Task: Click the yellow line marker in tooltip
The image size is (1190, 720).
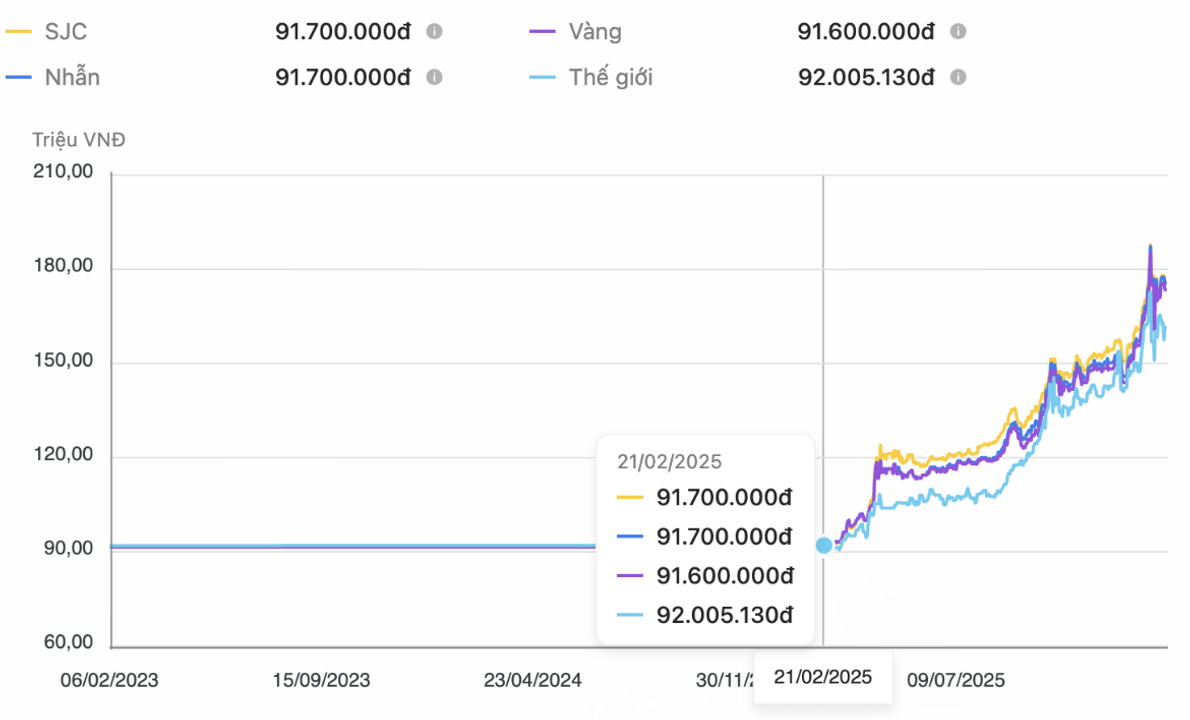Action: [630, 497]
